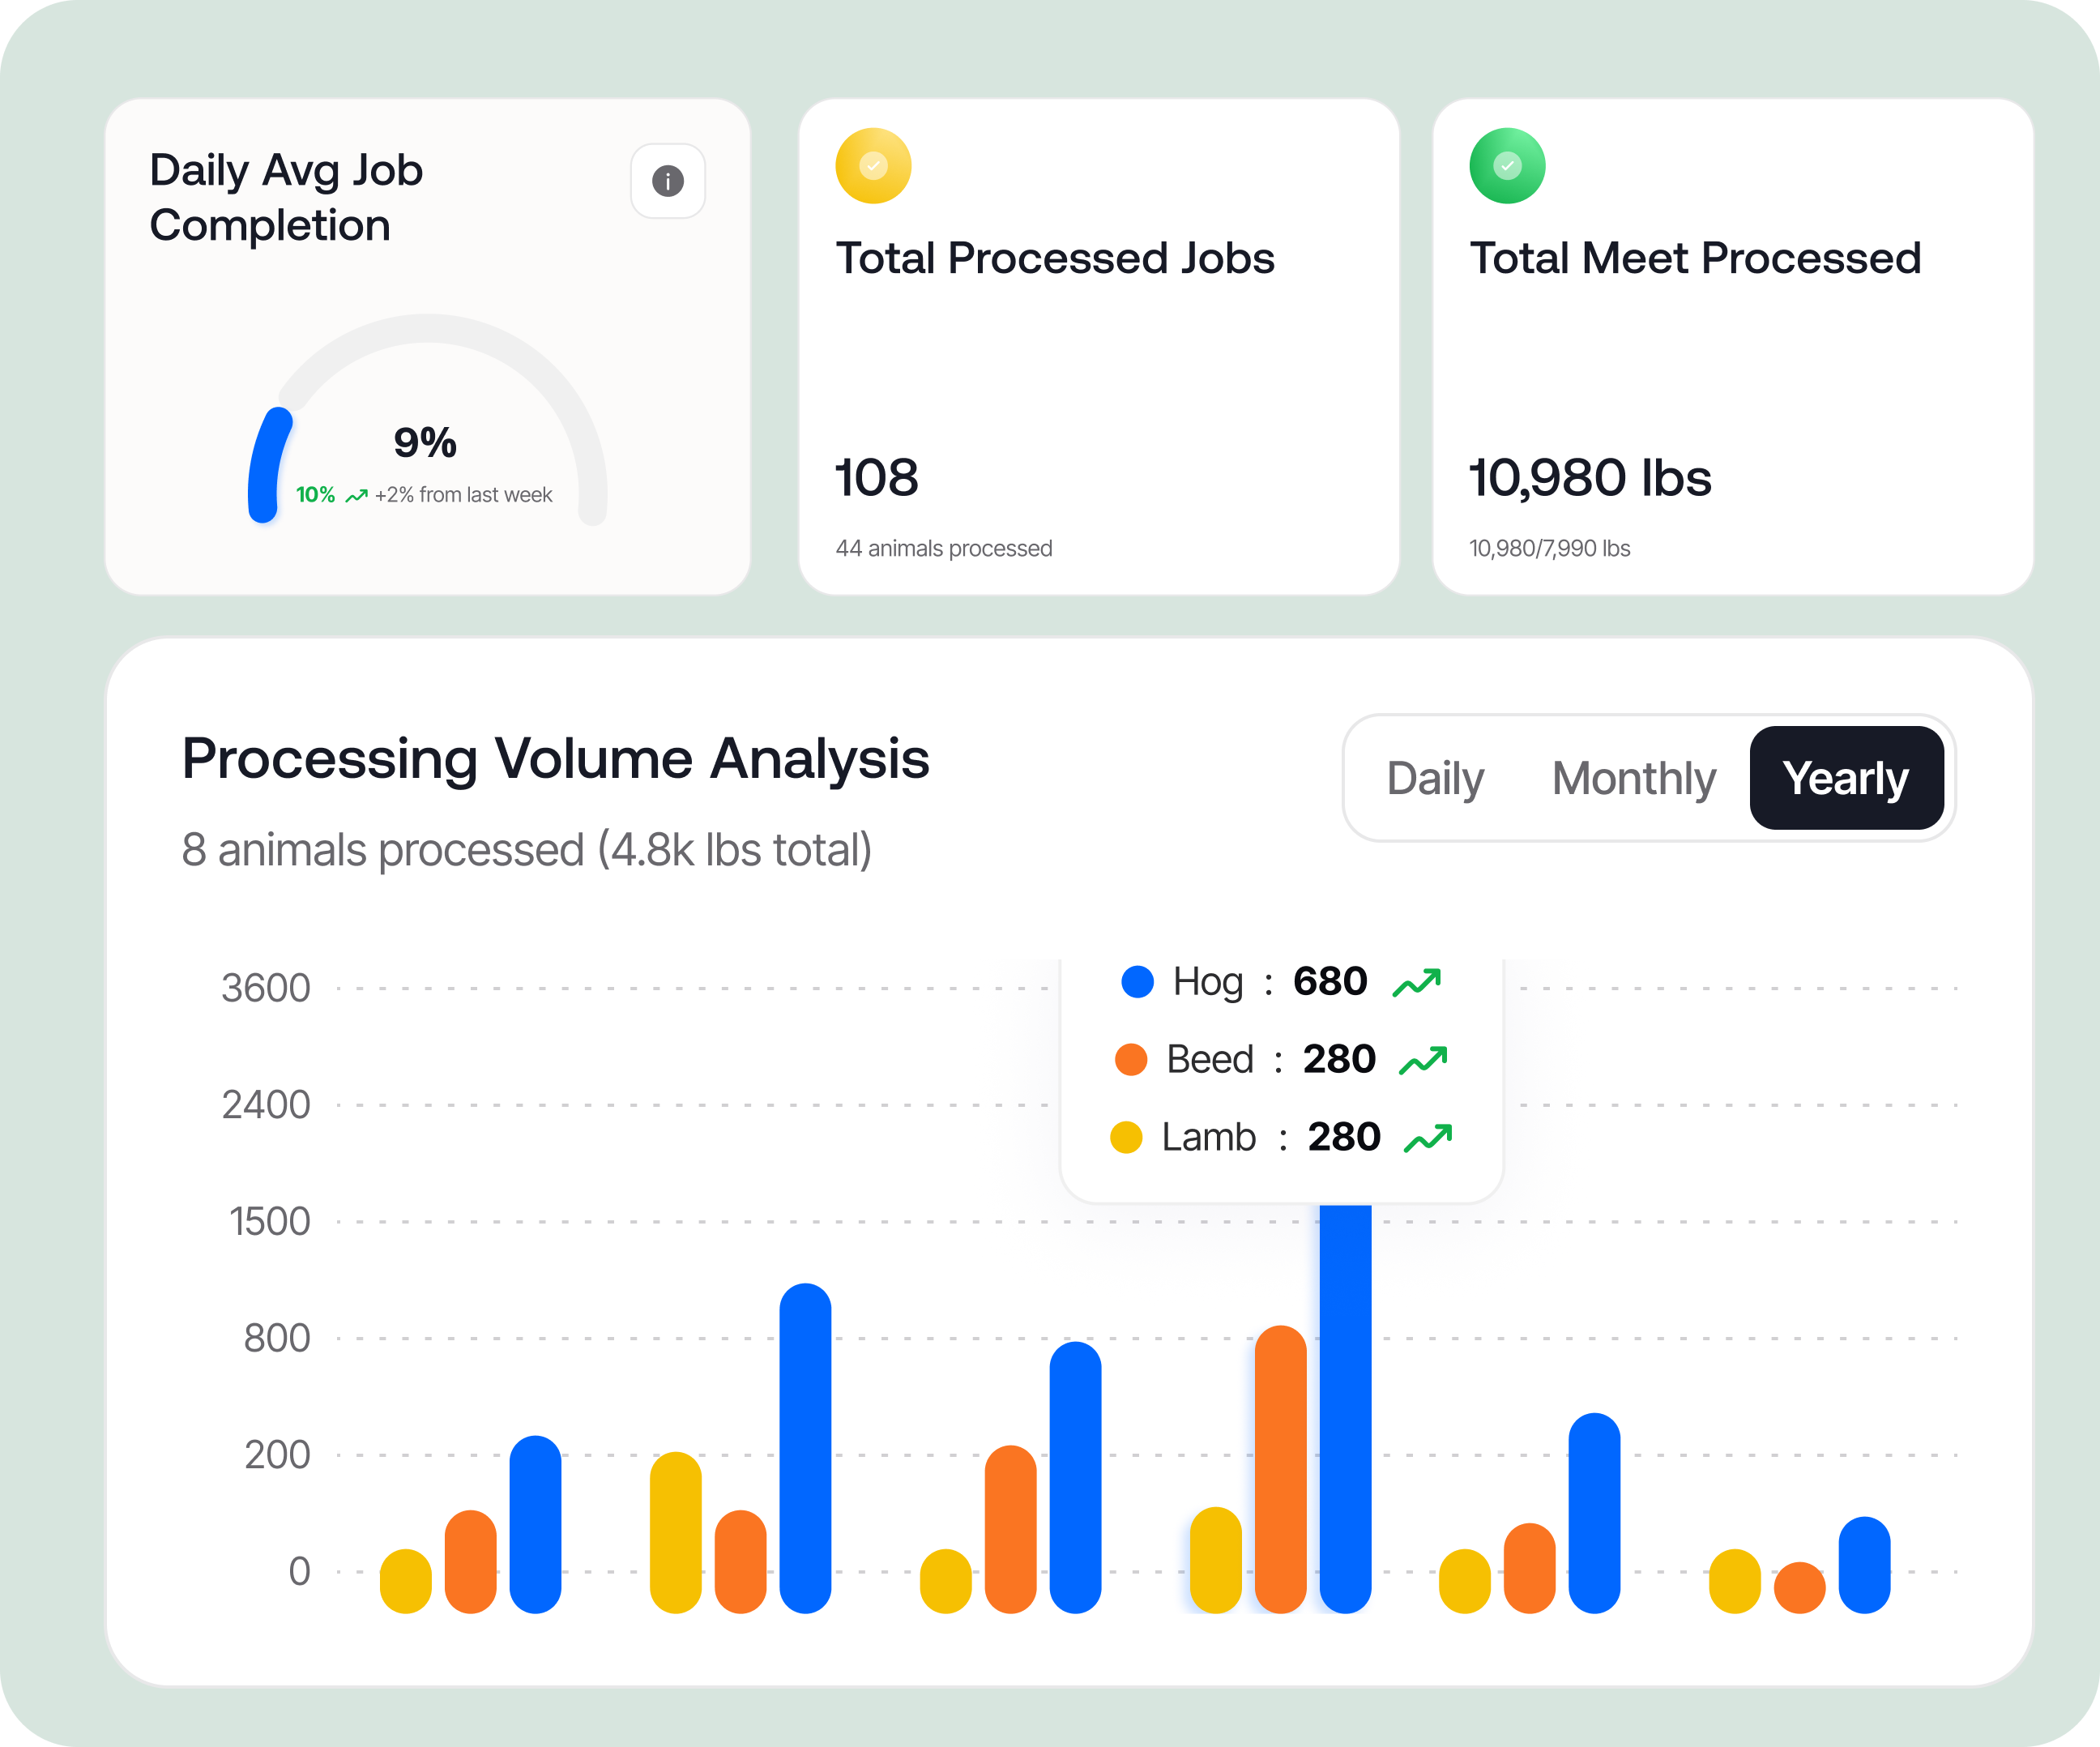The height and width of the screenshot is (1747, 2100).
Task: Click the '+2% from last week' text
Action: (463, 495)
